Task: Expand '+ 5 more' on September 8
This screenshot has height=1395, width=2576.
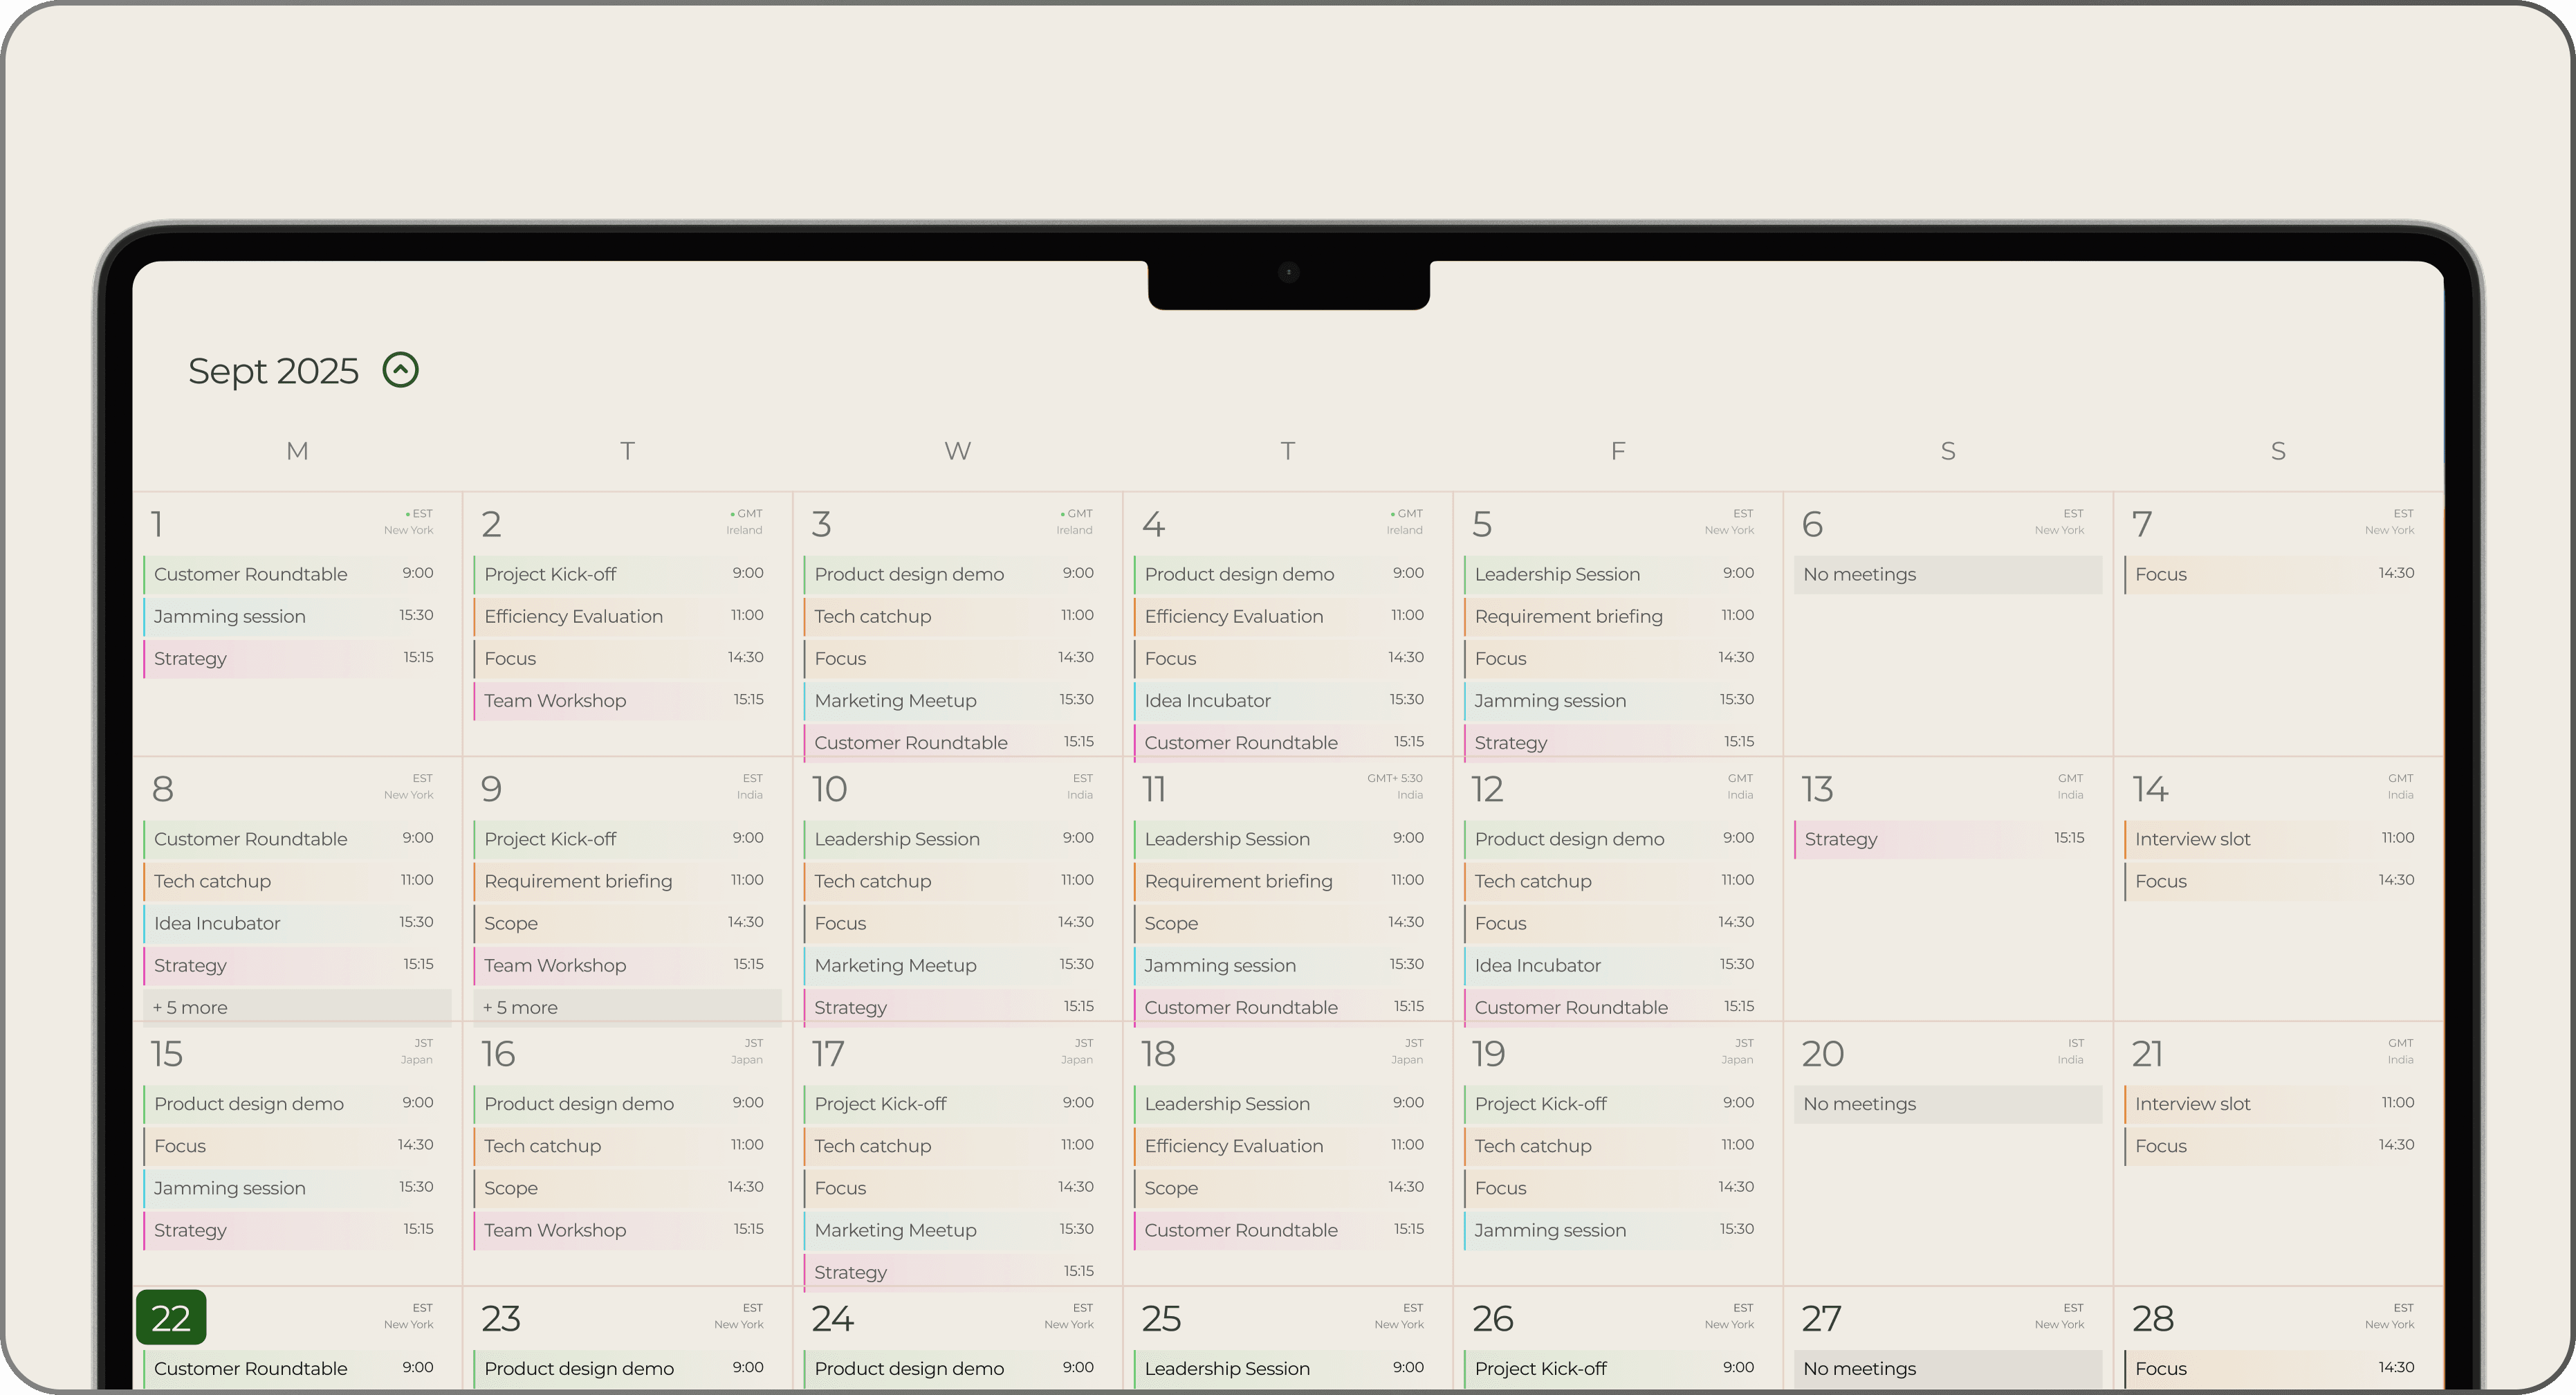Action: pyautogui.click(x=190, y=1007)
